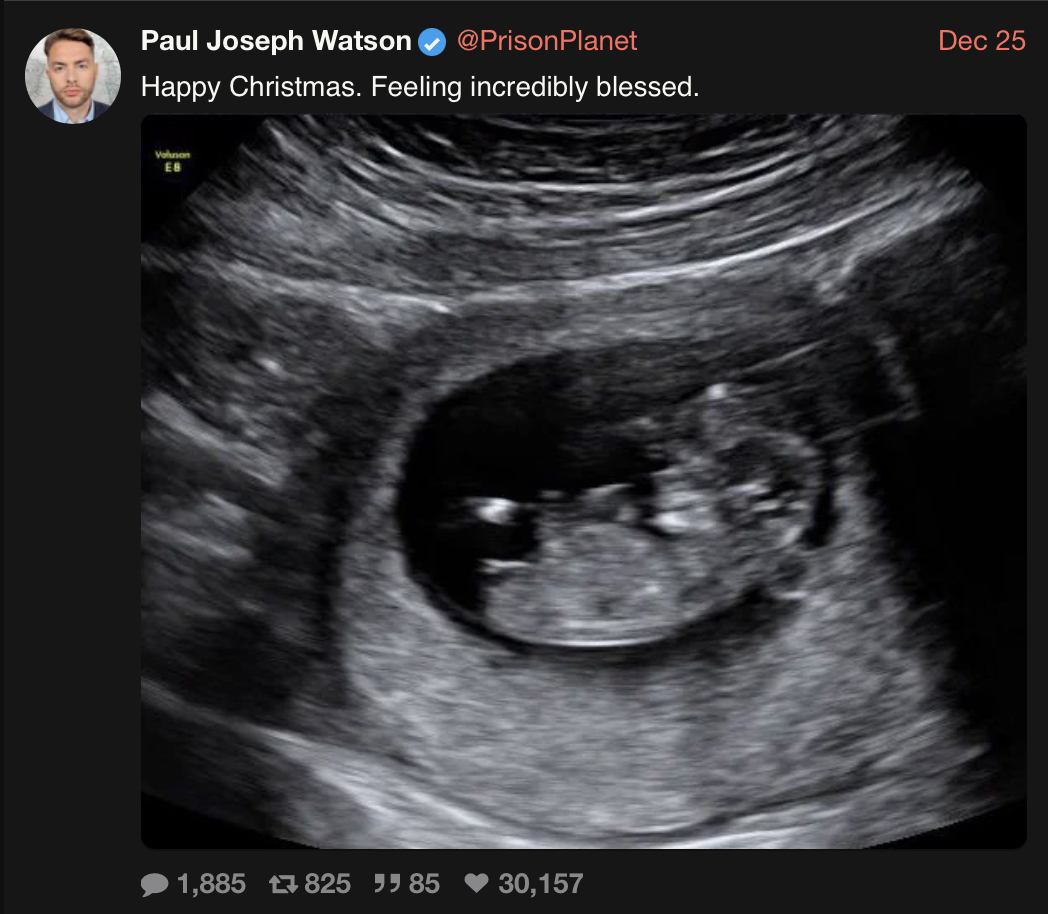
Task: Open the tweet permalink via Dec 25
Action: point(981,41)
